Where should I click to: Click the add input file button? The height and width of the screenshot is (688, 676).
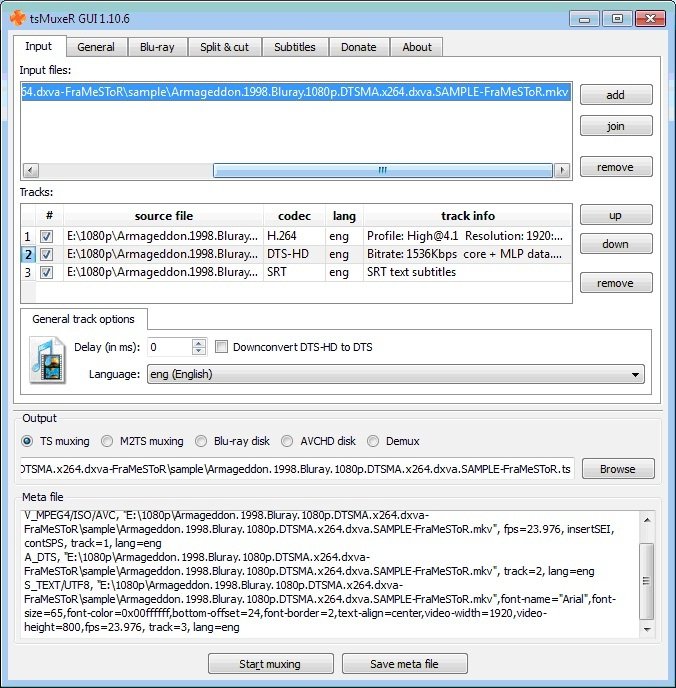(616, 95)
